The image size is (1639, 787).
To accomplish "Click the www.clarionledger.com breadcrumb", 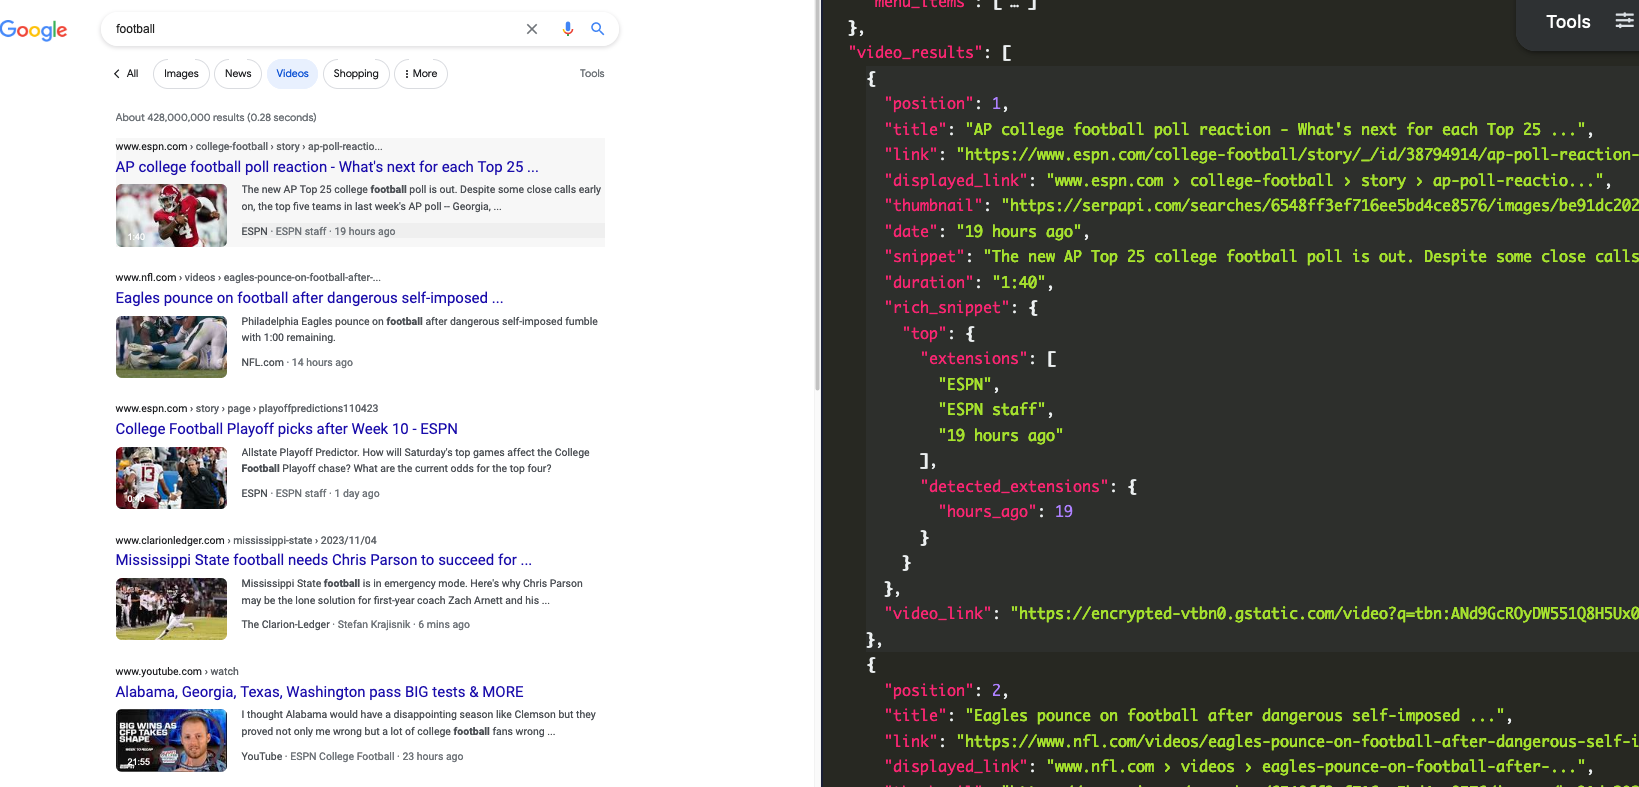I will (x=246, y=541).
